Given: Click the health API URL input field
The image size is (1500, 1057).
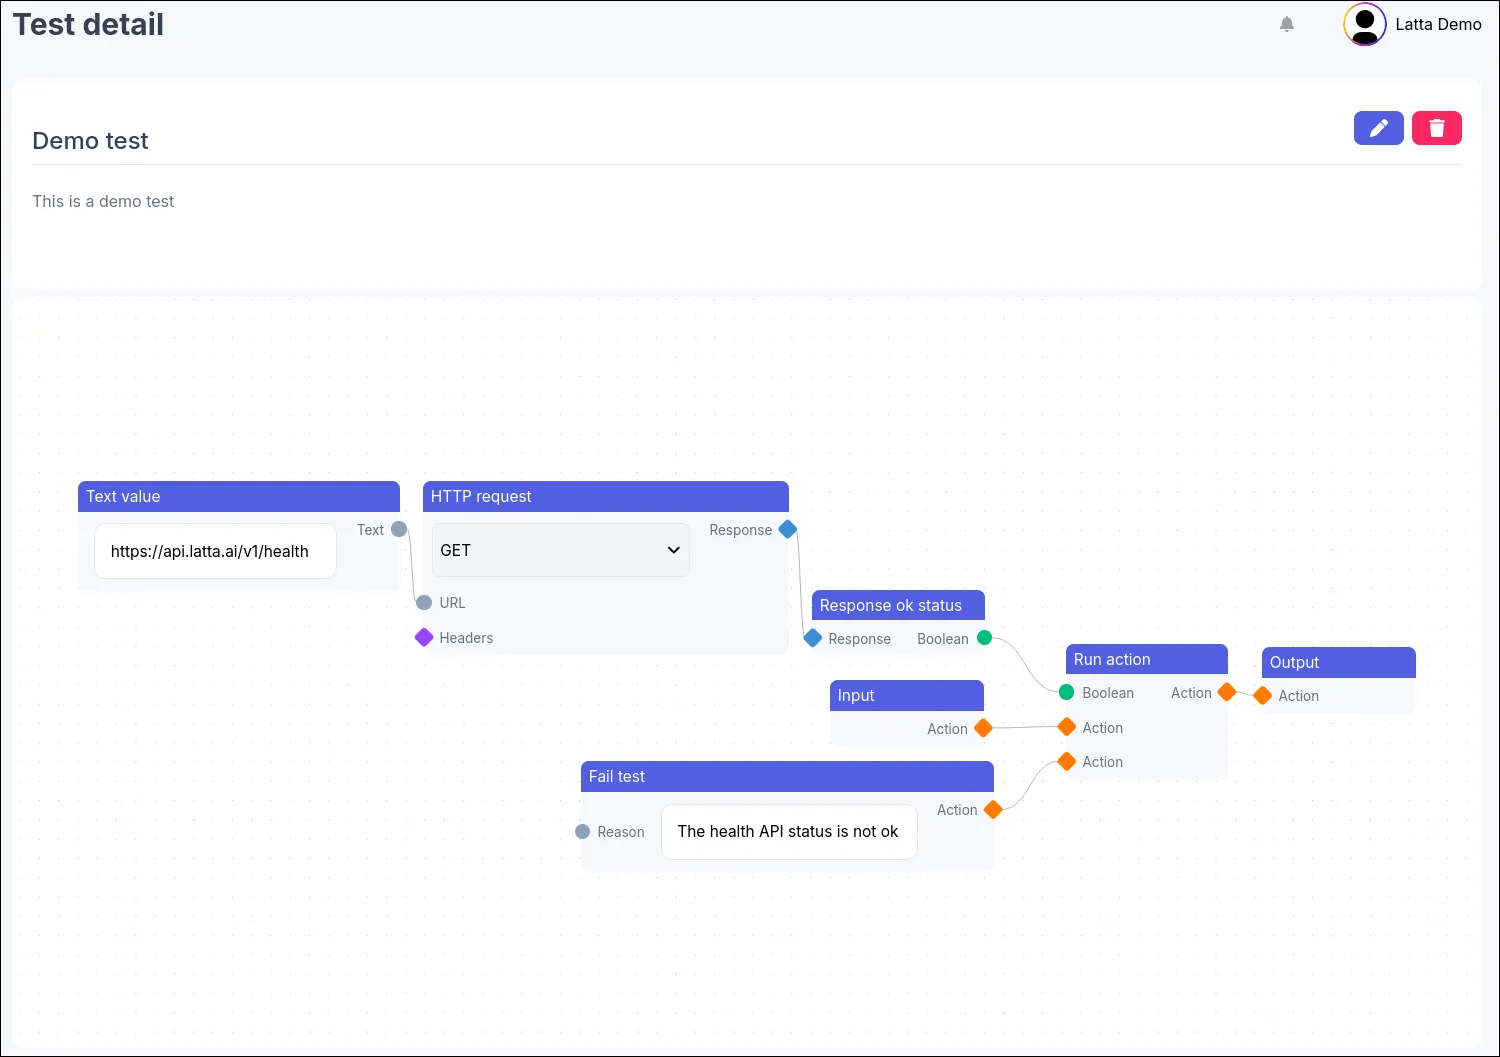Looking at the screenshot, I should coord(214,551).
